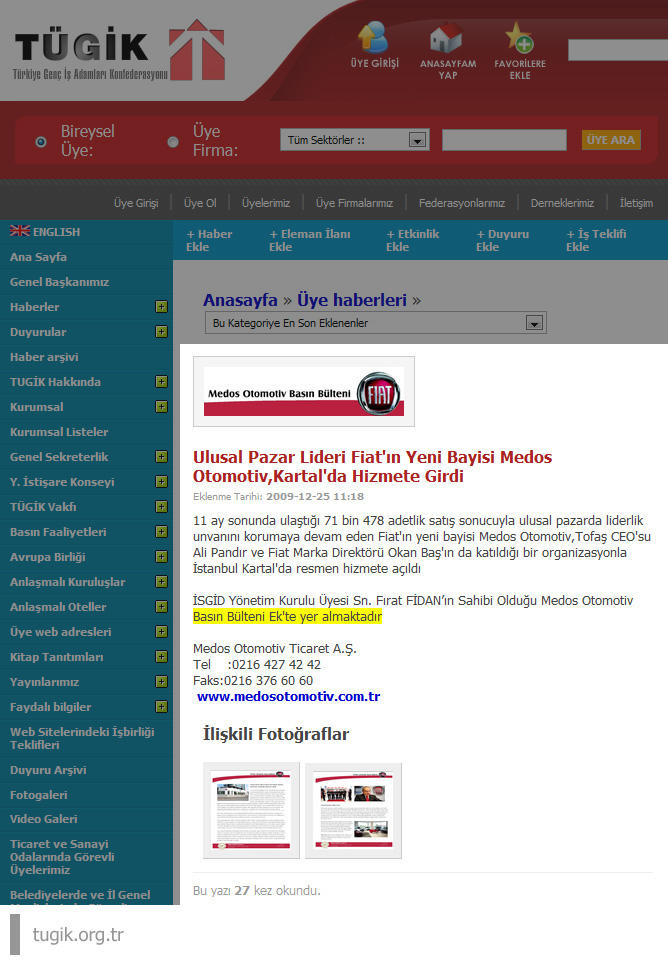Click the ÜYE ARA search button

pyautogui.click(x=610, y=140)
